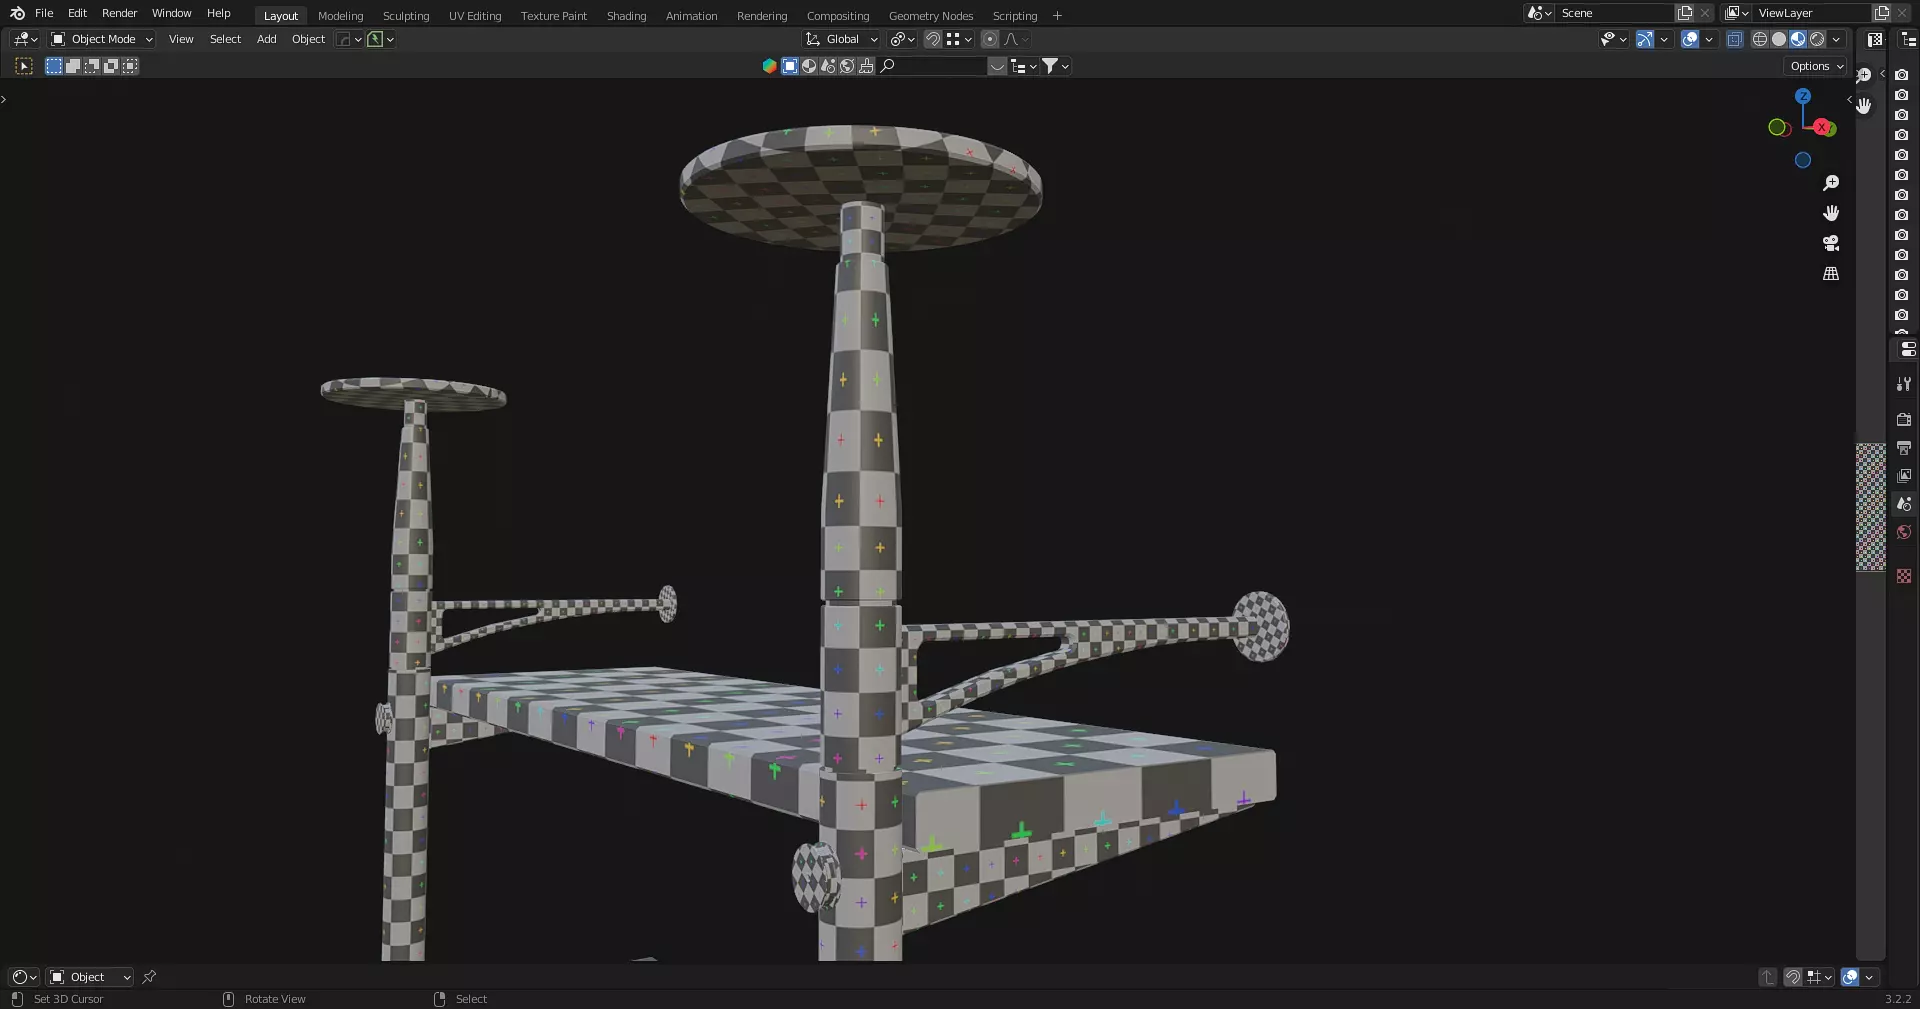Open the View menu in viewport header

(181, 39)
